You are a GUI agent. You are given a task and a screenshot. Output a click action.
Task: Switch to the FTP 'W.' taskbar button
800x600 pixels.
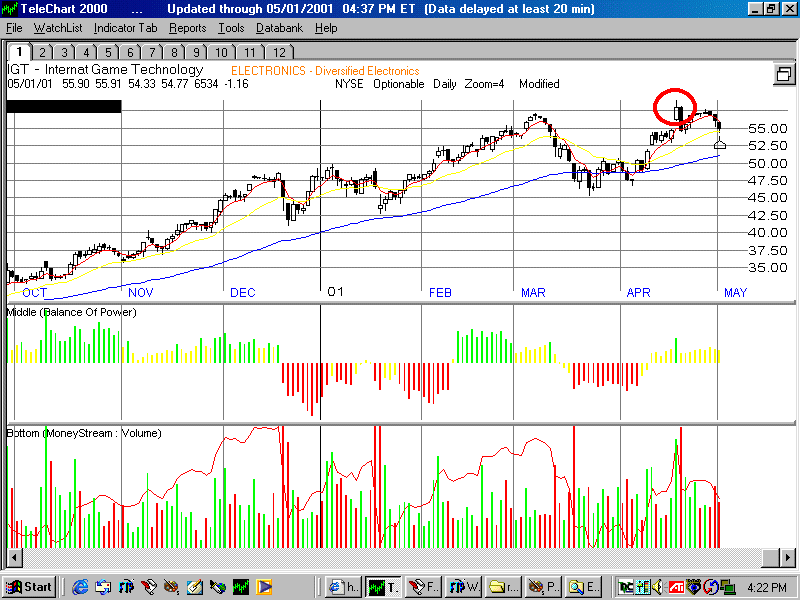pyautogui.click(x=463, y=587)
